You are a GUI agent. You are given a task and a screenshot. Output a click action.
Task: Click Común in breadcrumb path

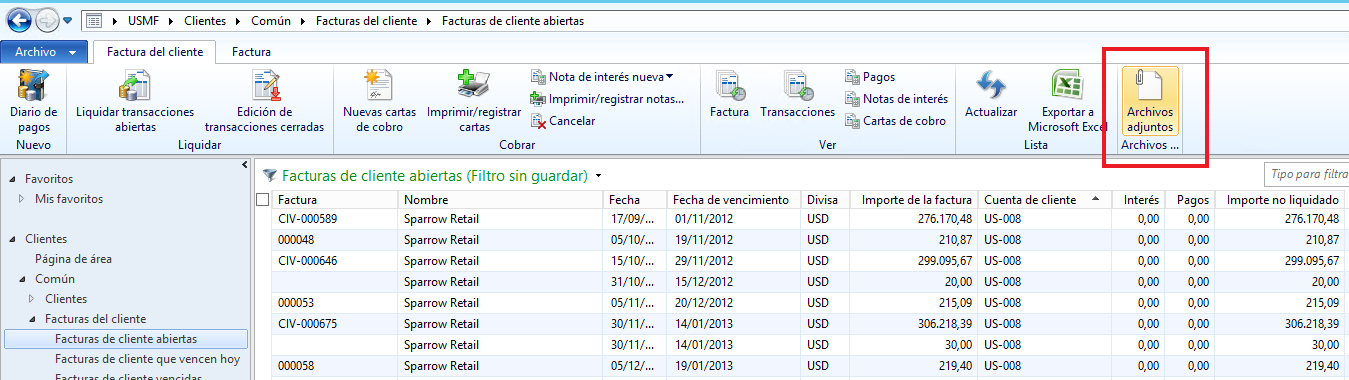[x=270, y=20]
